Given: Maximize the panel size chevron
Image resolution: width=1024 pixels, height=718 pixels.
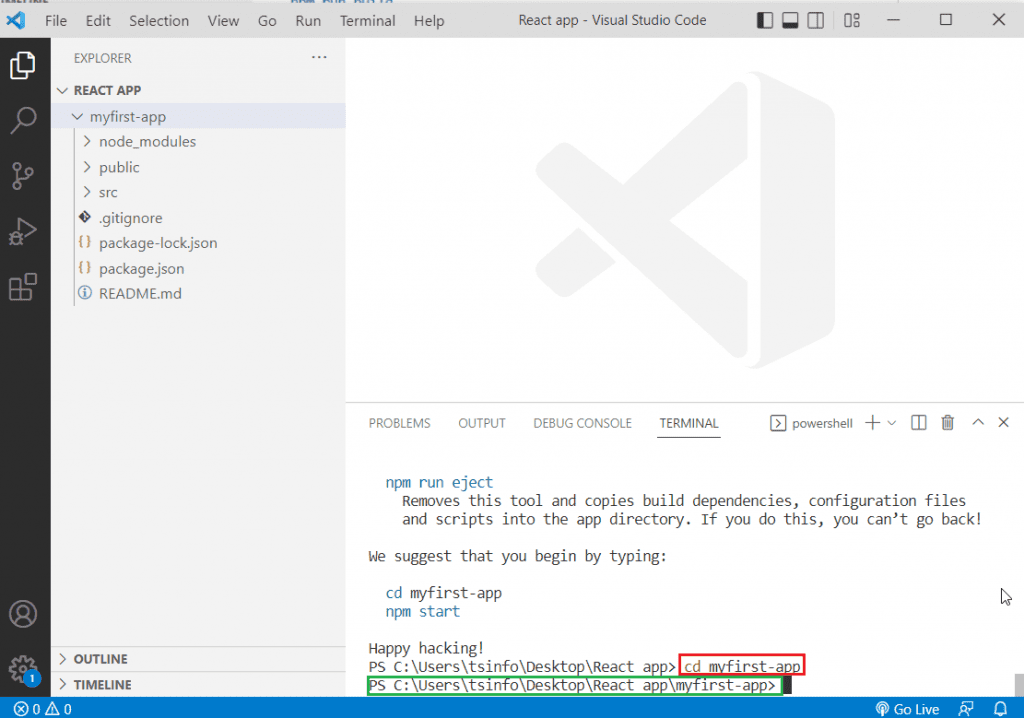Looking at the screenshot, I should [978, 422].
